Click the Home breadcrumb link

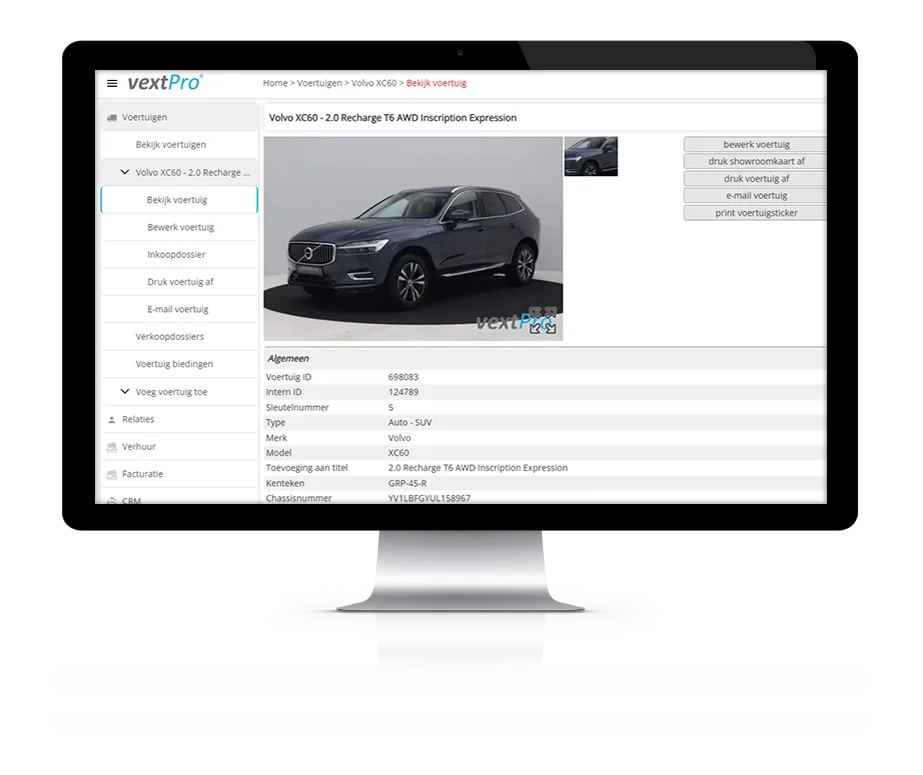coord(274,83)
